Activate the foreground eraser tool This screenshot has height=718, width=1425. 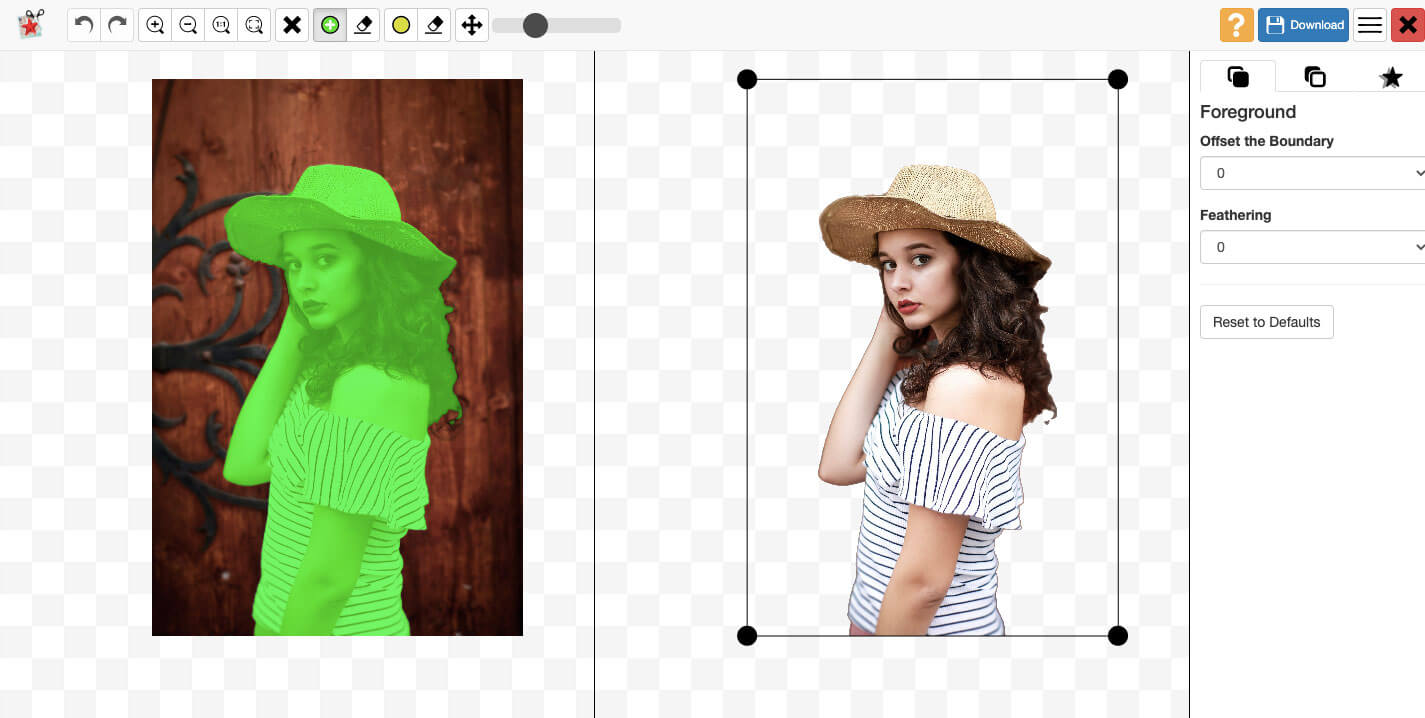point(362,25)
